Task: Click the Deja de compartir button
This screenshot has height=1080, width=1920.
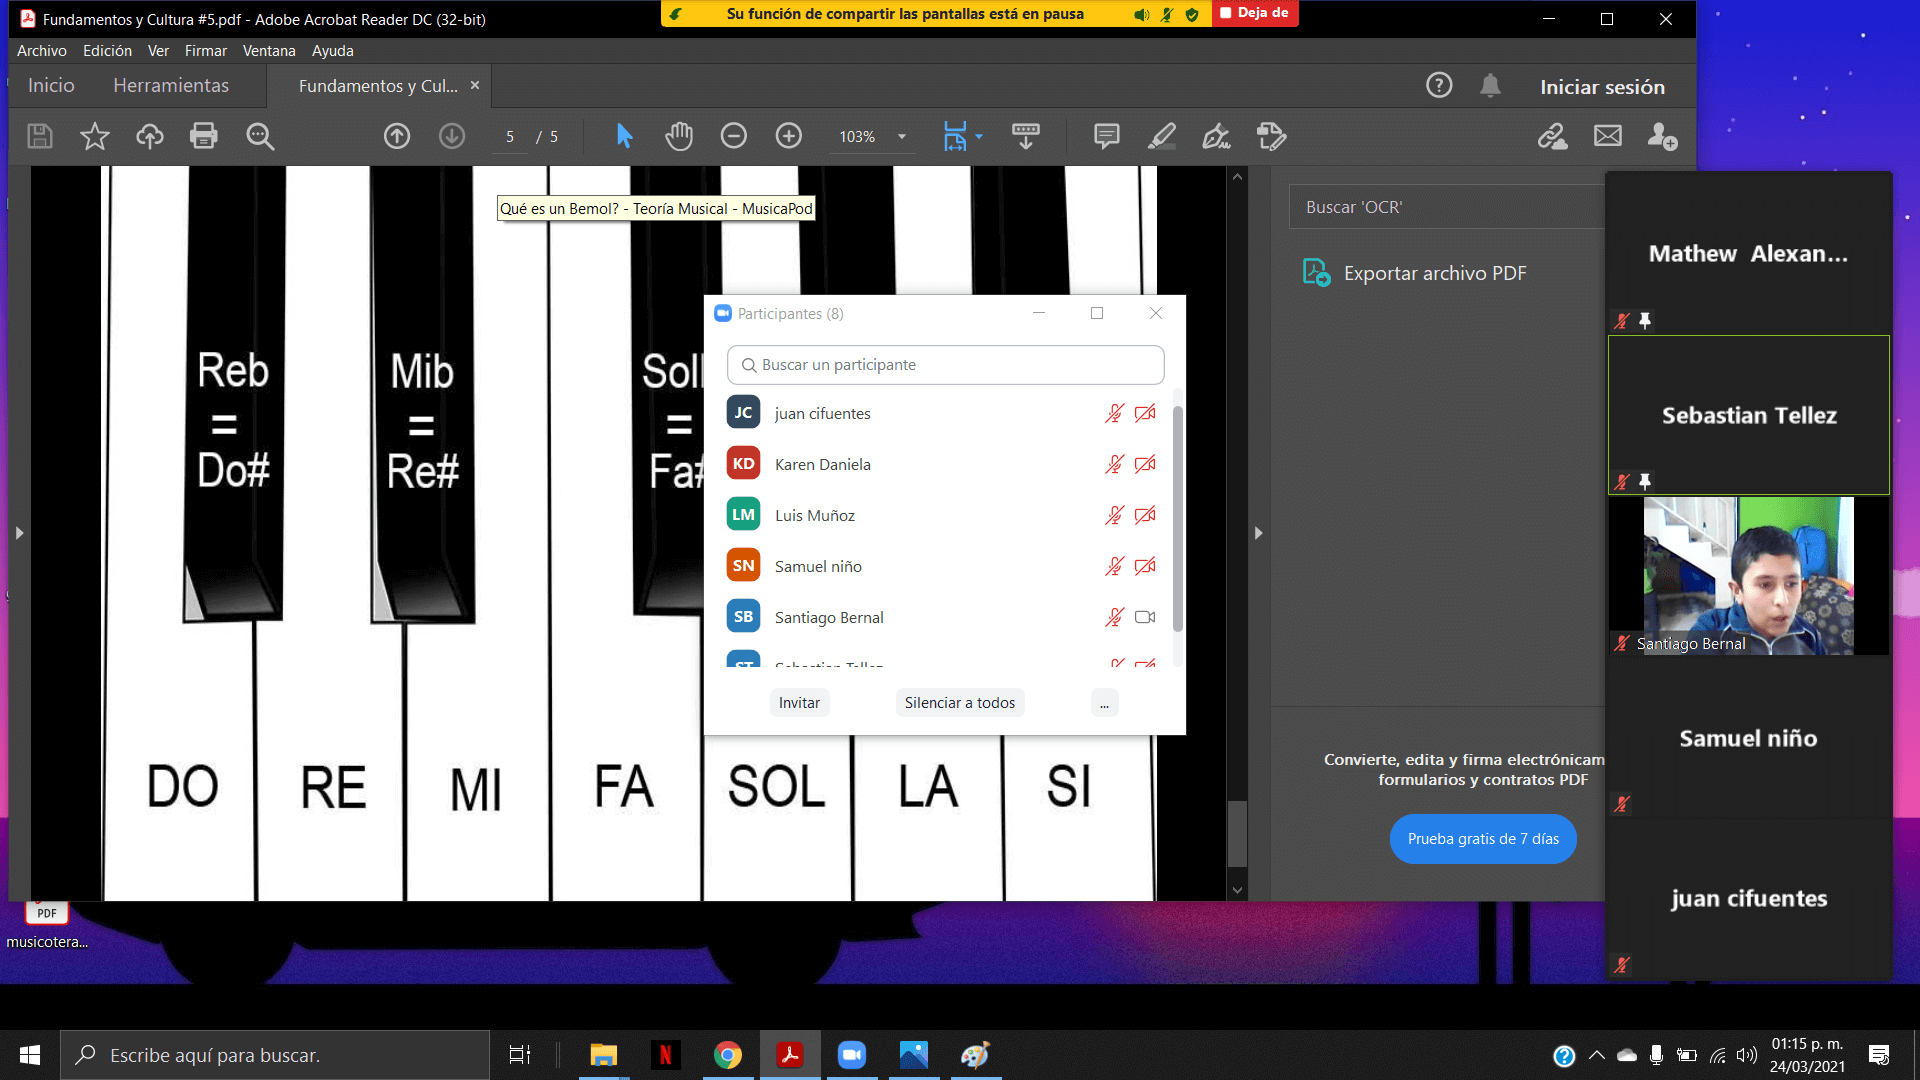Action: click(x=1255, y=13)
